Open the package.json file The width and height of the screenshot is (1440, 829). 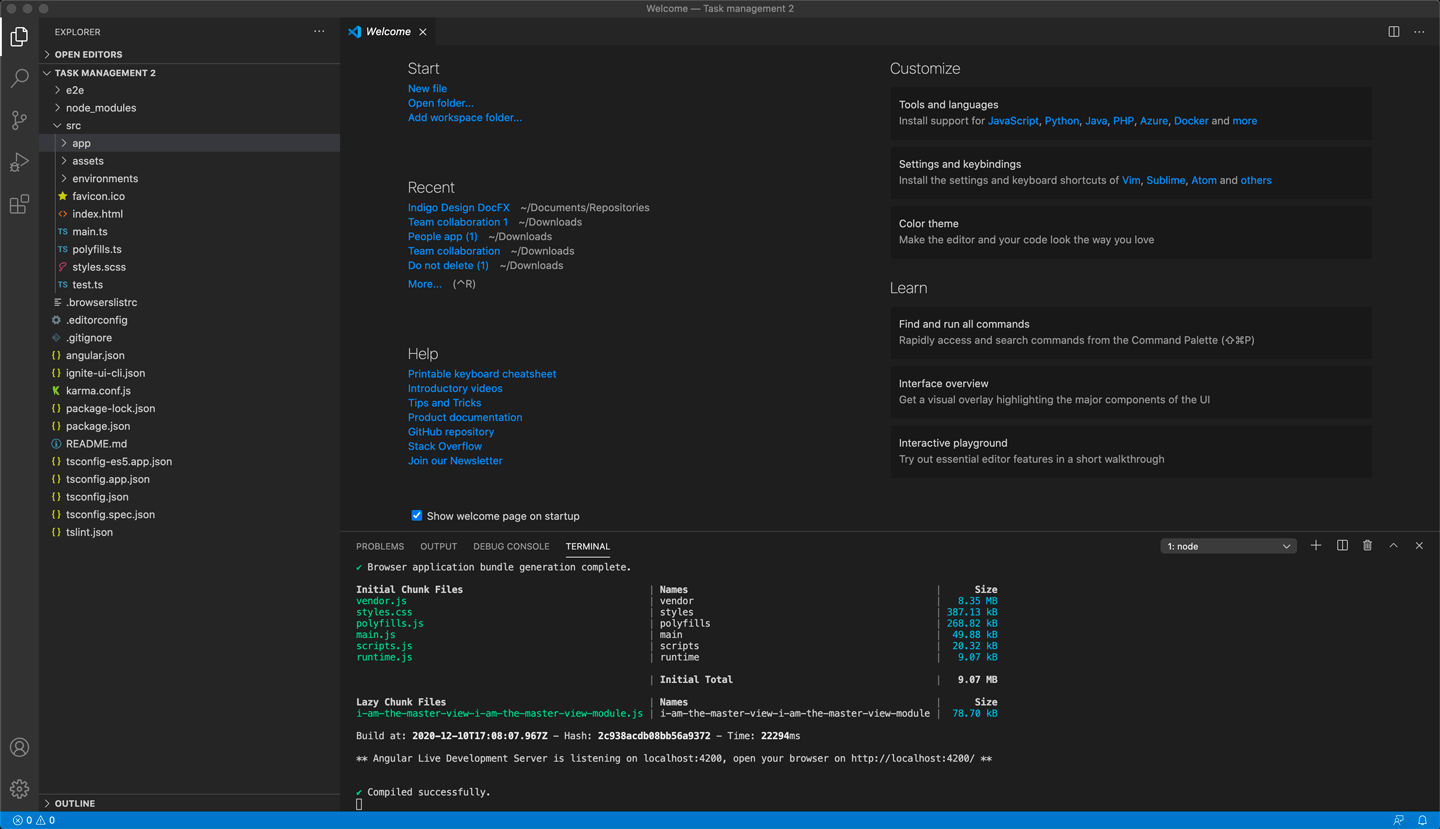click(x=98, y=426)
